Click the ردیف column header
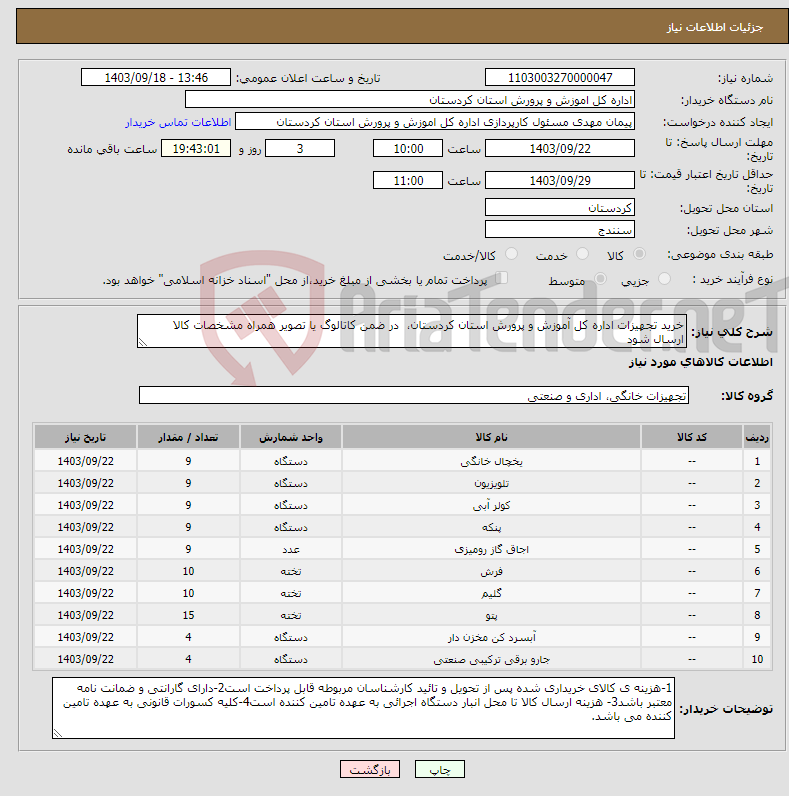 (x=757, y=437)
